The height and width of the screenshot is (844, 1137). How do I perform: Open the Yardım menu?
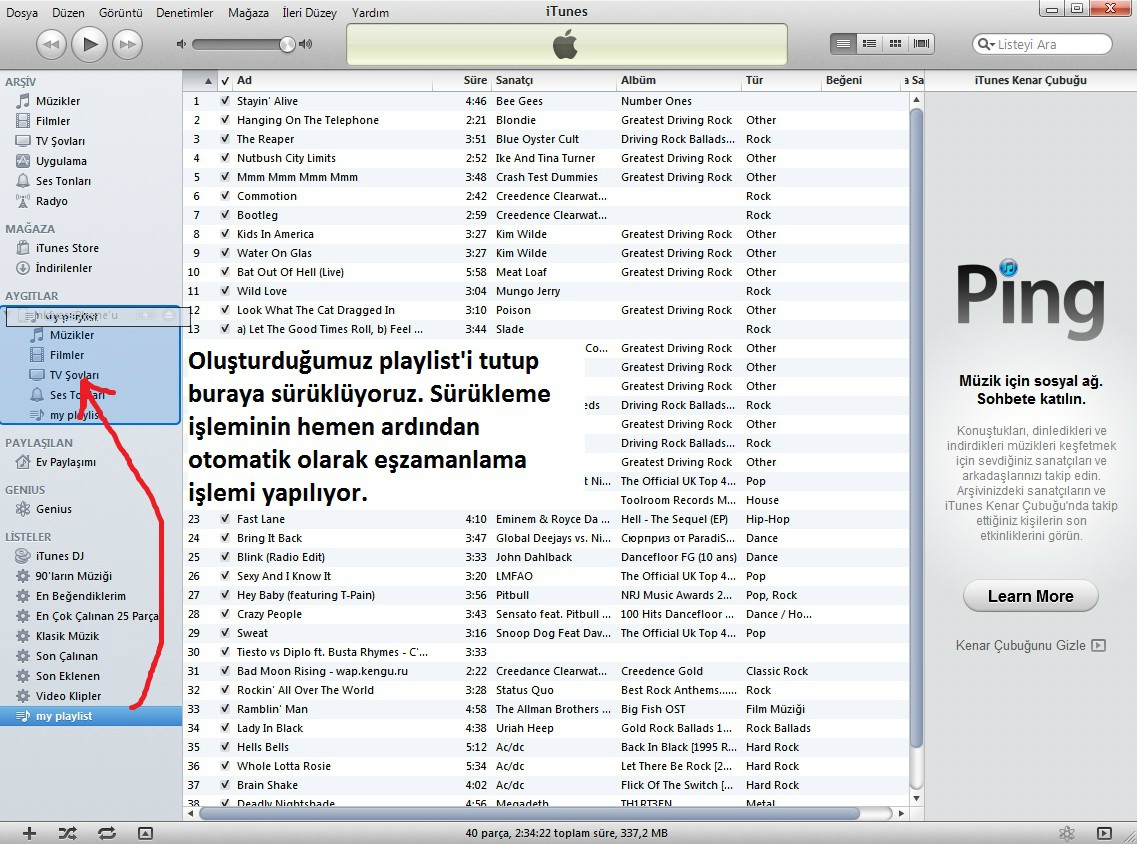tap(370, 12)
